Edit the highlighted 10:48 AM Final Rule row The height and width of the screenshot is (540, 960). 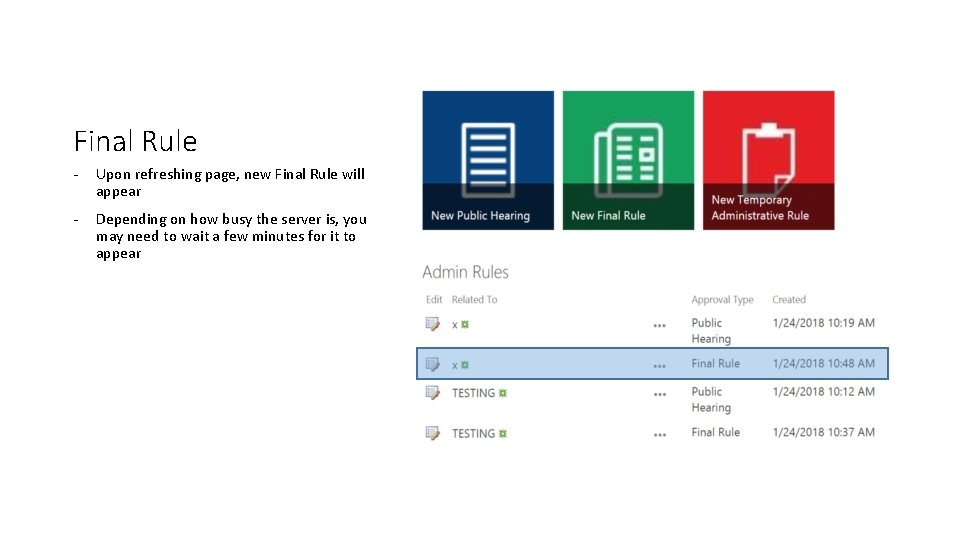(x=432, y=364)
